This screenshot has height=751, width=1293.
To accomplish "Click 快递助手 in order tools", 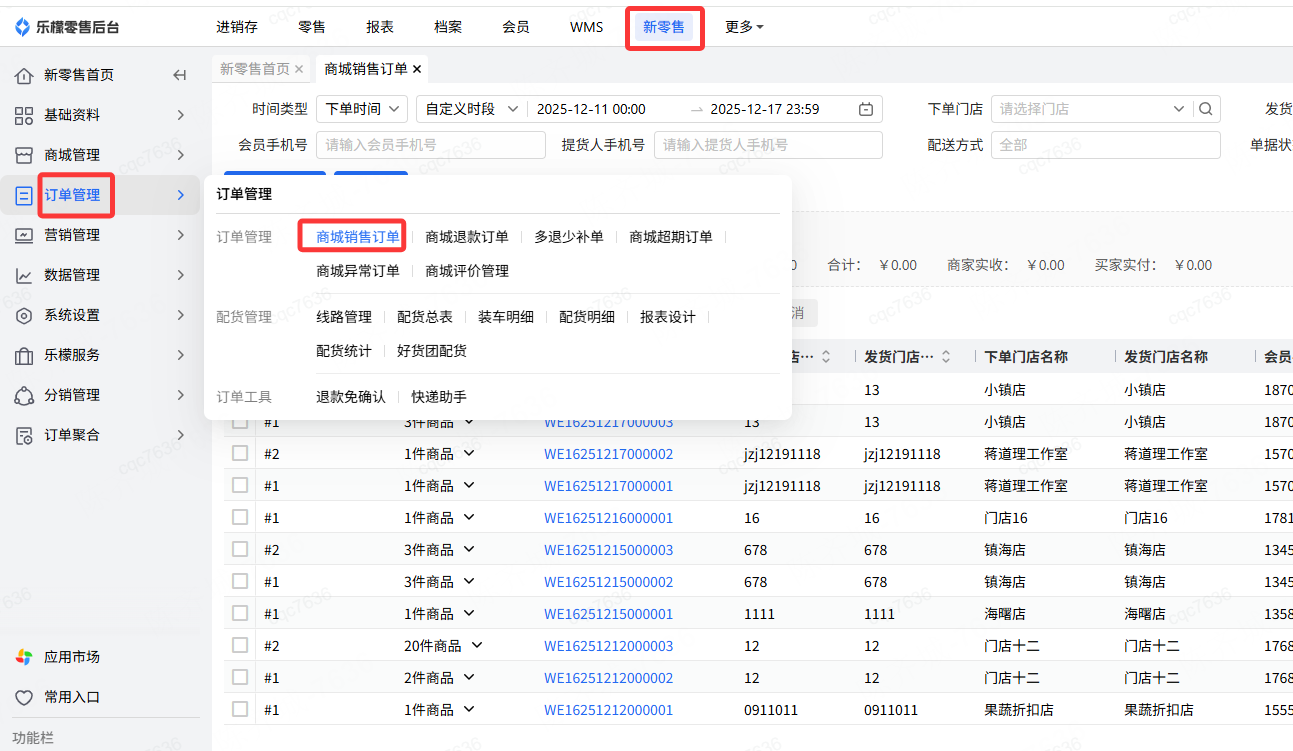I will pyautogui.click(x=439, y=397).
